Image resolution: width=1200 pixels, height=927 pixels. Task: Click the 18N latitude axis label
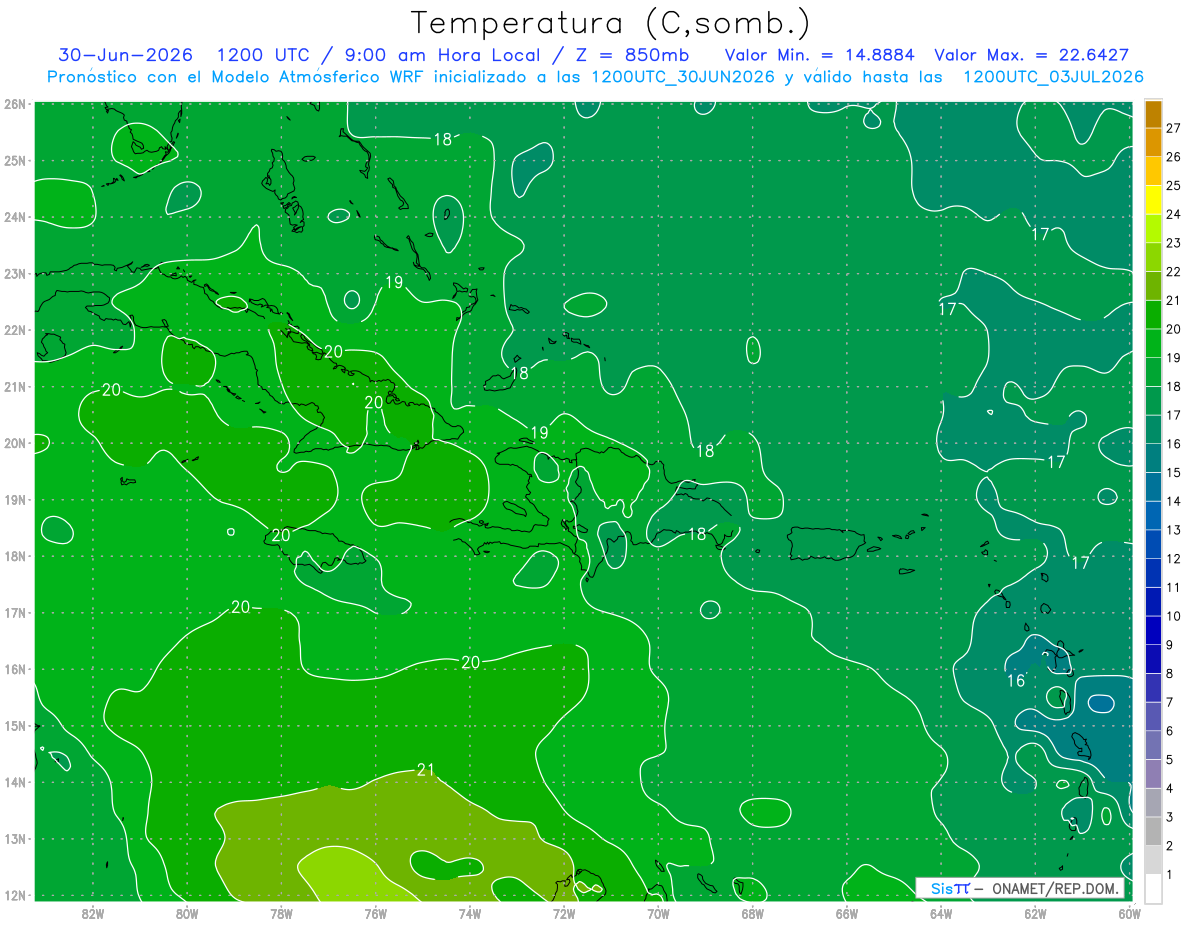pos(14,556)
